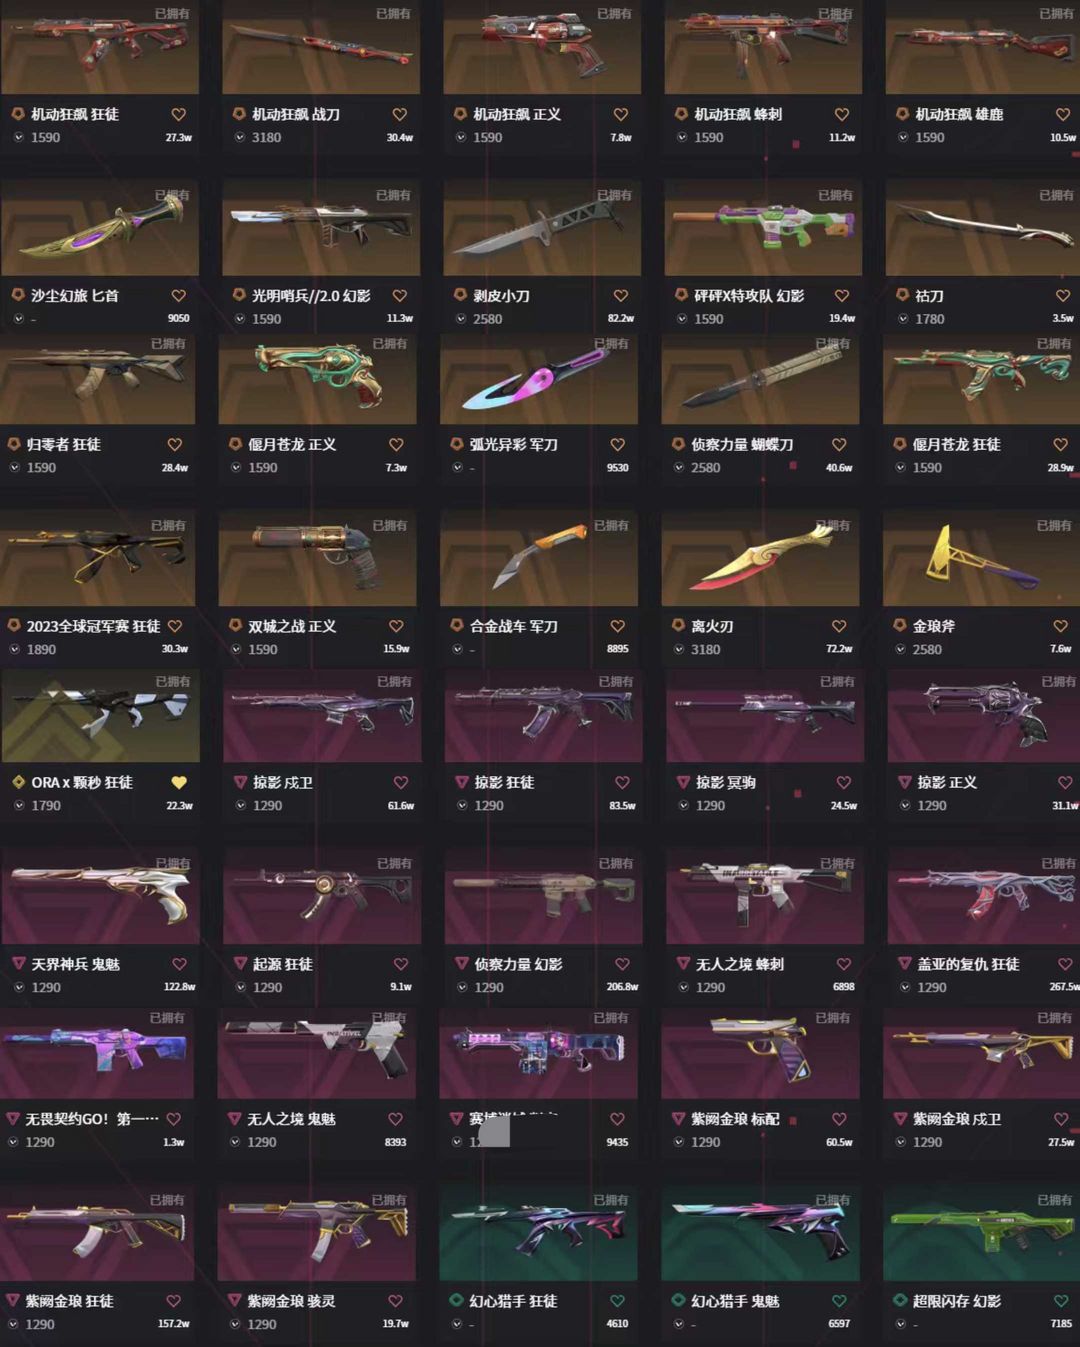Image resolution: width=1080 pixels, height=1347 pixels.
Task: Toggle heart on 幻心猎手 狂徒
Action: pos(617,1301)
